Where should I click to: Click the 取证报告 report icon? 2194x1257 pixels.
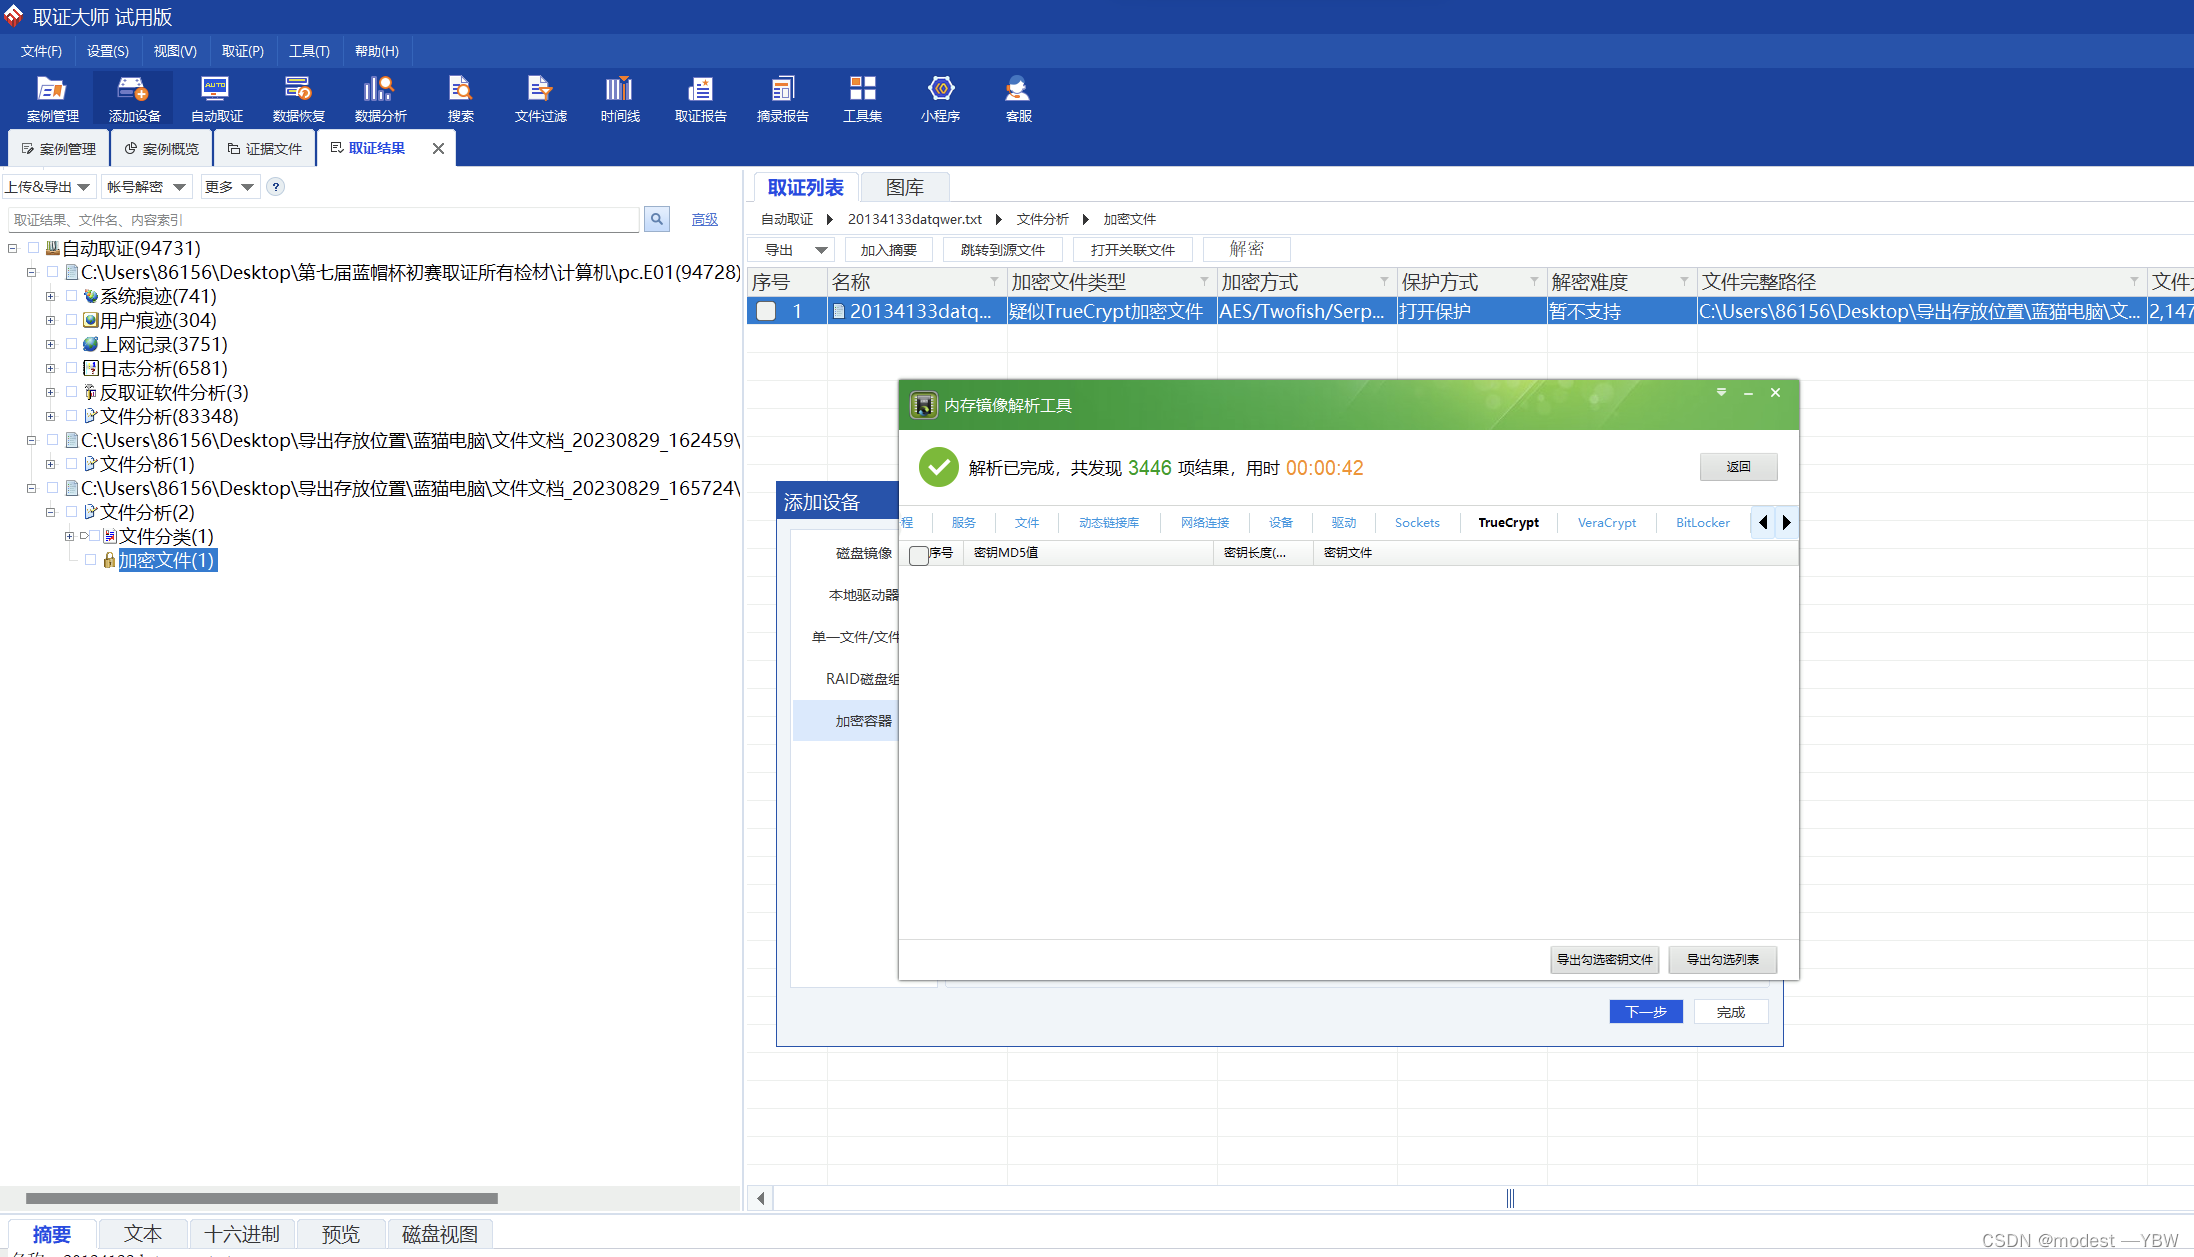click(x=700, y=99)
